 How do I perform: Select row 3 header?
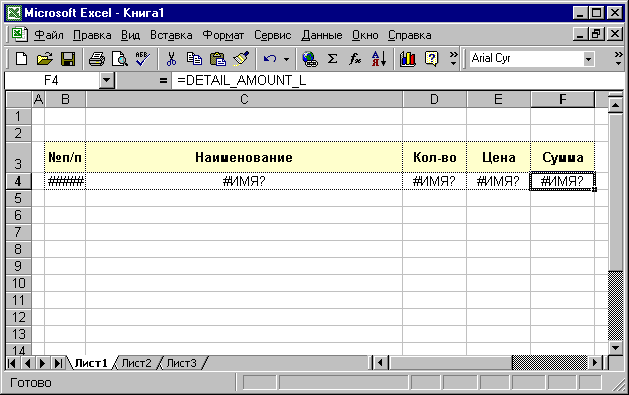pyautogui.click(x=18, y=157)
